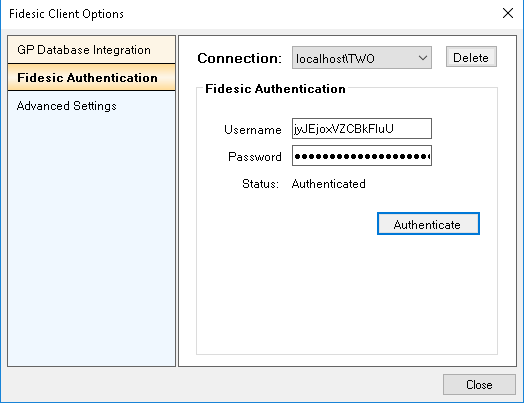524x403 pixels.
Task: Switch to the Advanced Settings tab
Action: 67,106
